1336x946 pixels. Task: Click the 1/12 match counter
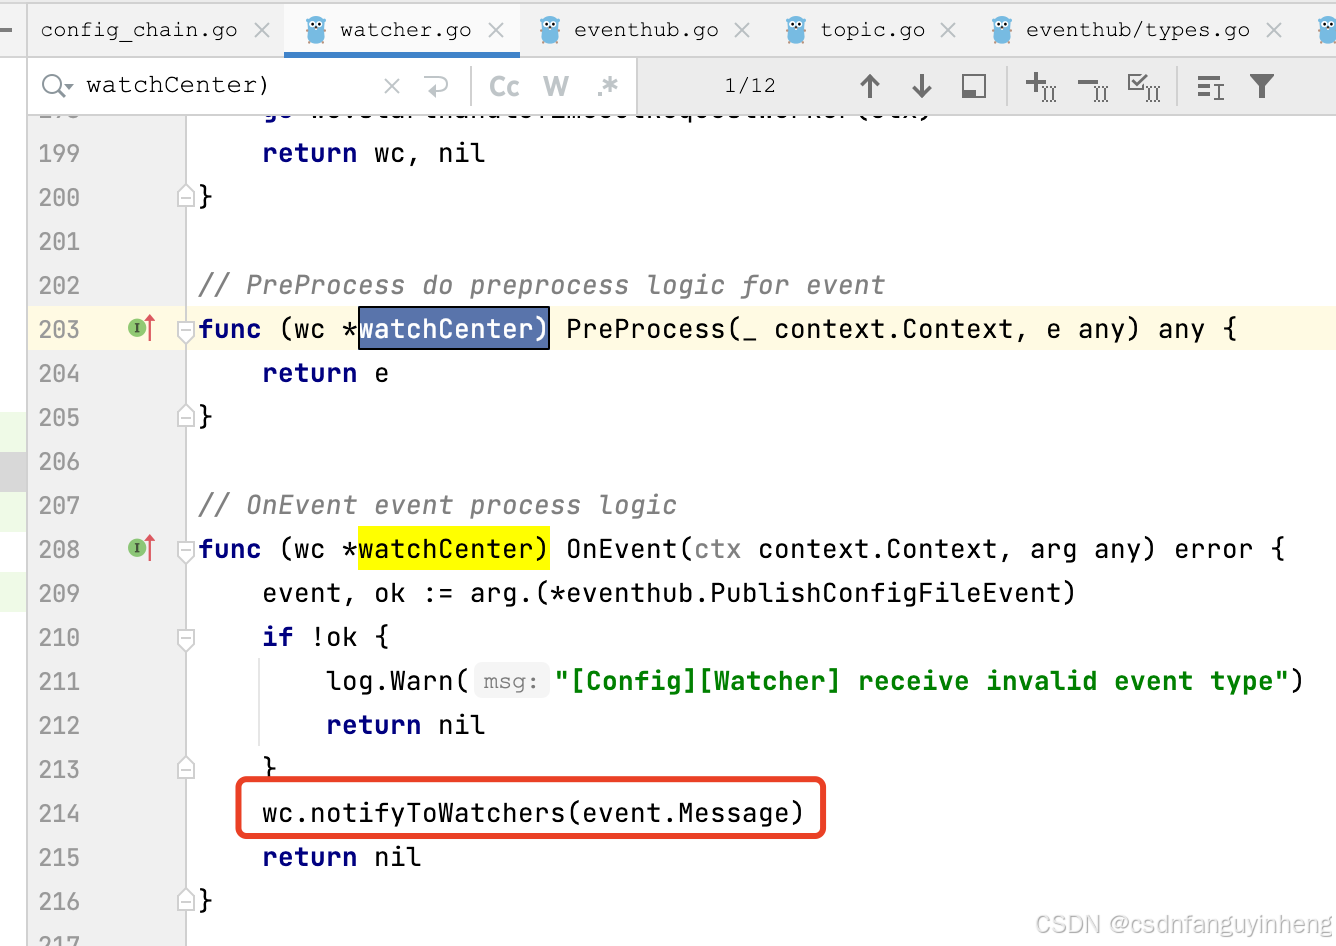750,86
